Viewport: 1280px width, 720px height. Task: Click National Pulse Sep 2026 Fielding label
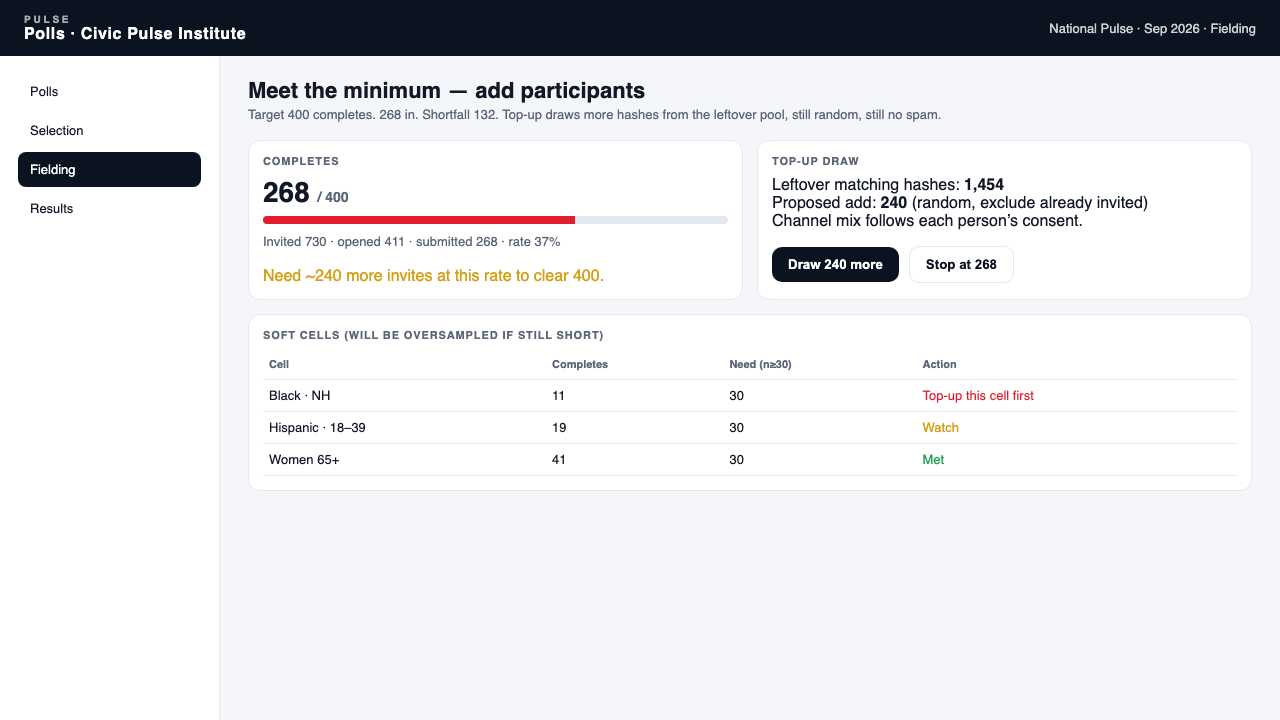click(x=1152, y=29)
